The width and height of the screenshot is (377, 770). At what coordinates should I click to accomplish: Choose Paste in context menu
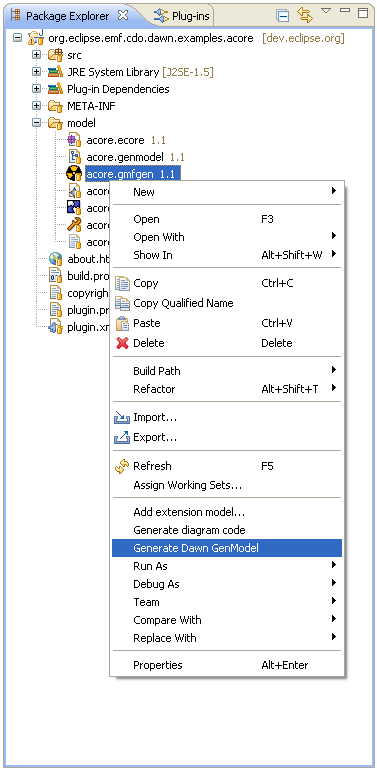pos(227,323)
